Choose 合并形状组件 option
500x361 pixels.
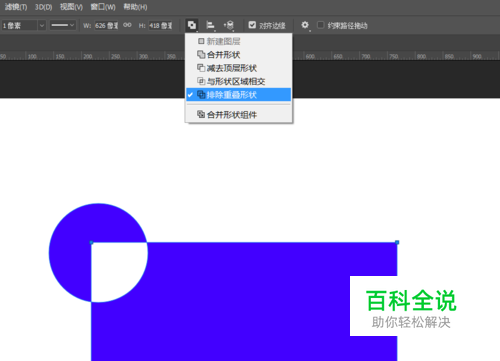[239, 115]
